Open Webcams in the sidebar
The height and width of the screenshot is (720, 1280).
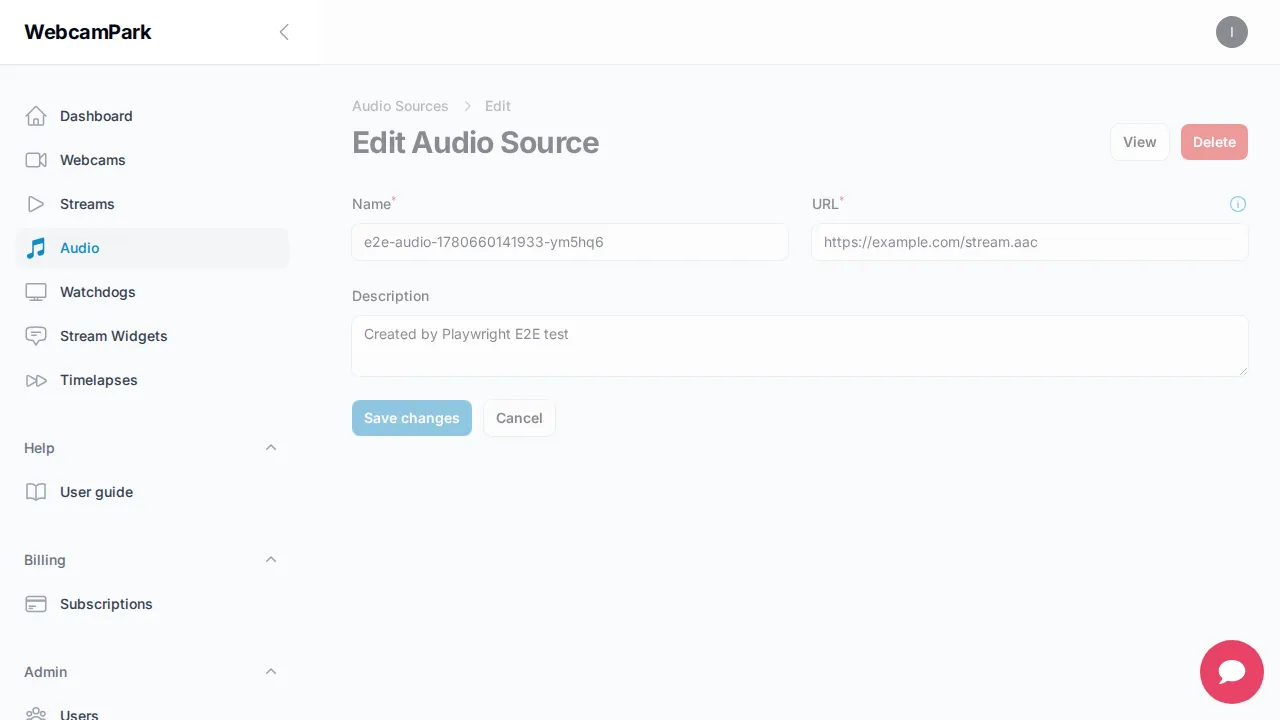(152, 160)
